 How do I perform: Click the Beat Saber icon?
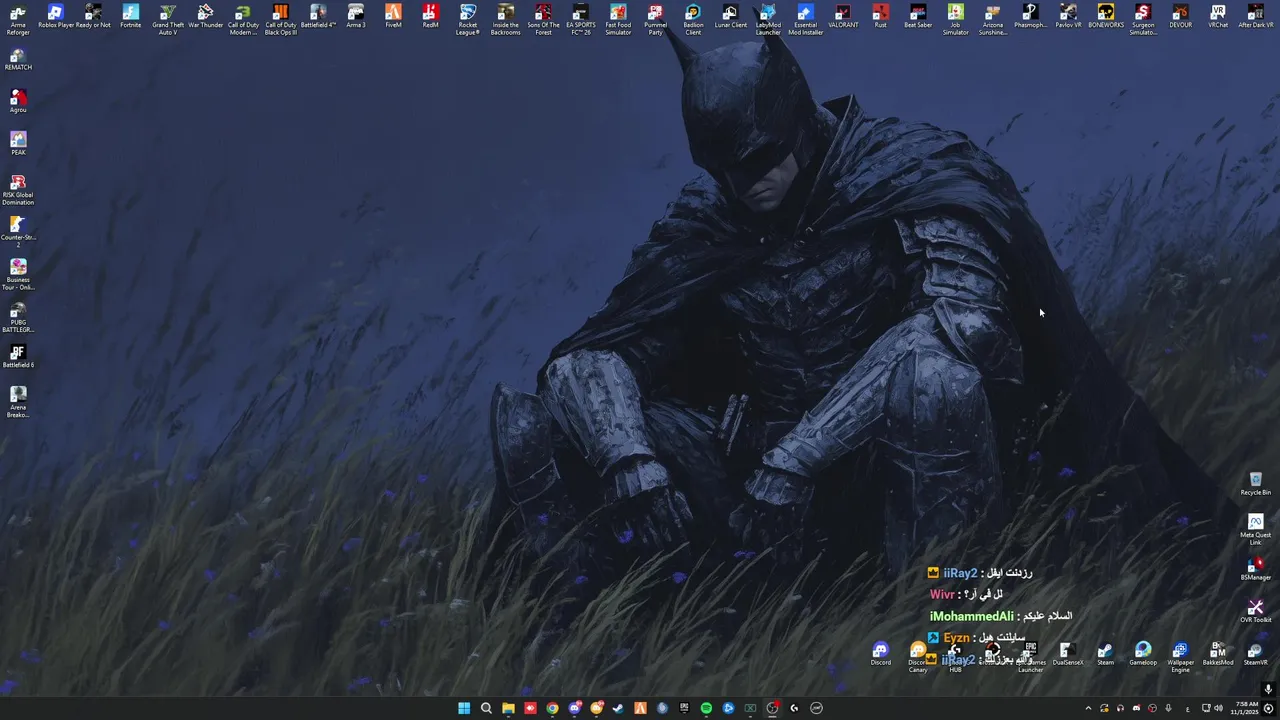(x=918, y=16)
